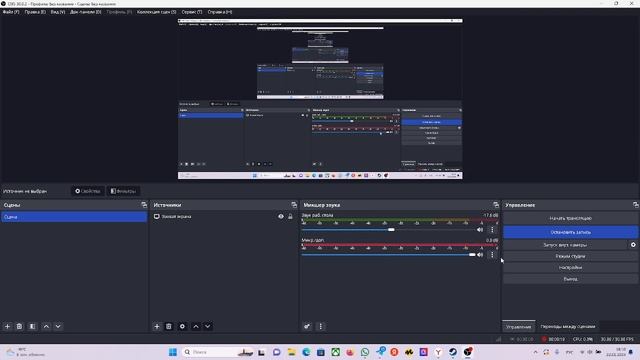Open the Сервис menu

tap(192, 12)
